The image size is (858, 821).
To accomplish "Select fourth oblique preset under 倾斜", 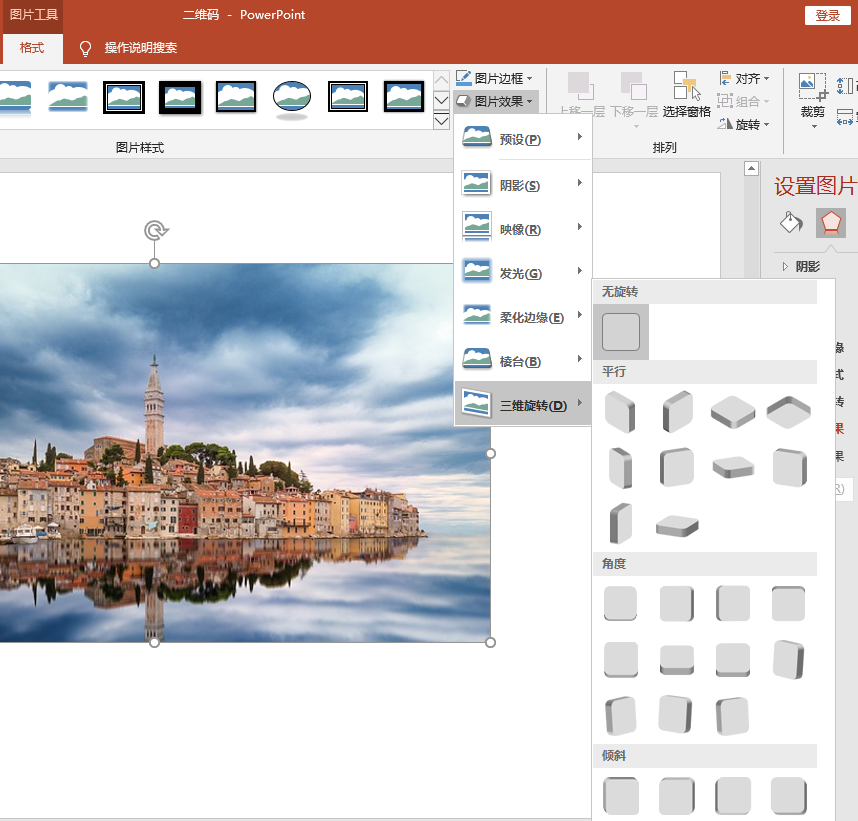I will coord(789,796).
